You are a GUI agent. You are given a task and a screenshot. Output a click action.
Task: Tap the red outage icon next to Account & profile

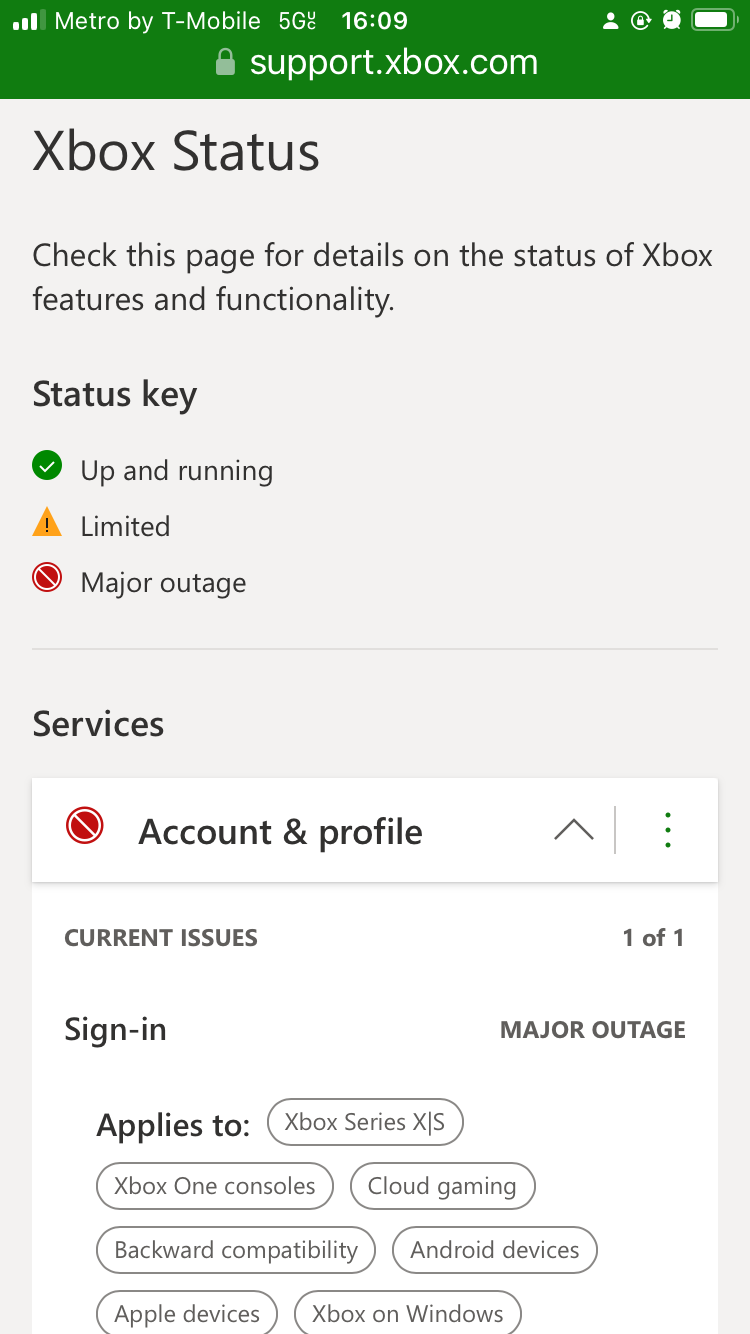(x=85, y=826)
